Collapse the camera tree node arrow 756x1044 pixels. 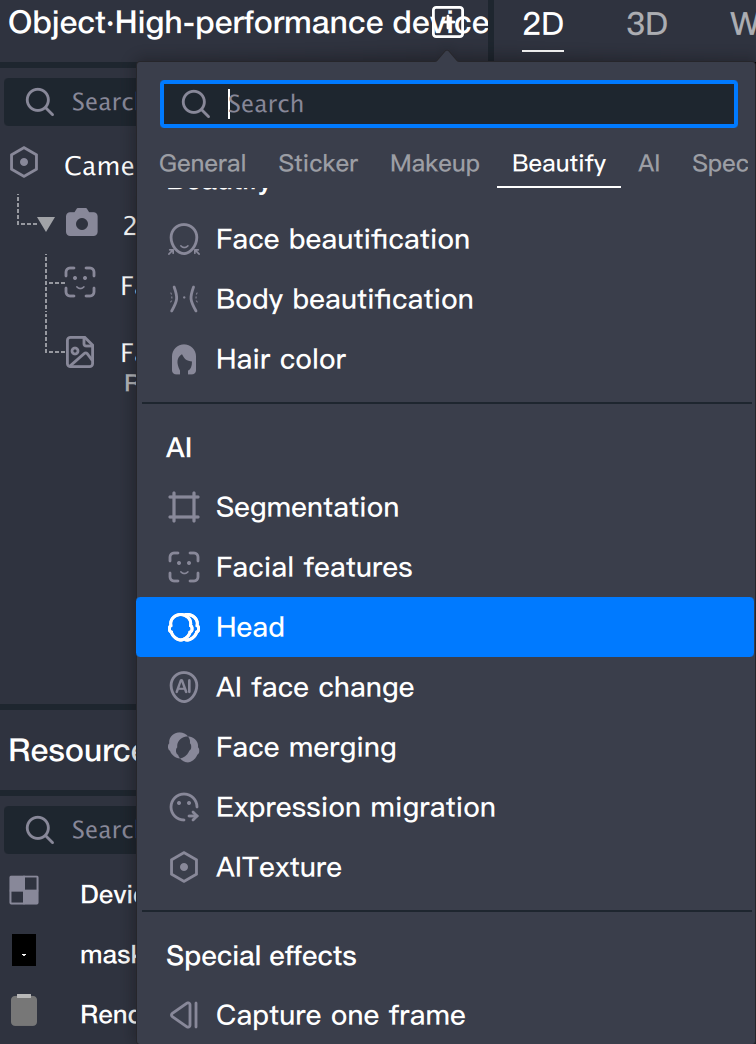point(46,225)
